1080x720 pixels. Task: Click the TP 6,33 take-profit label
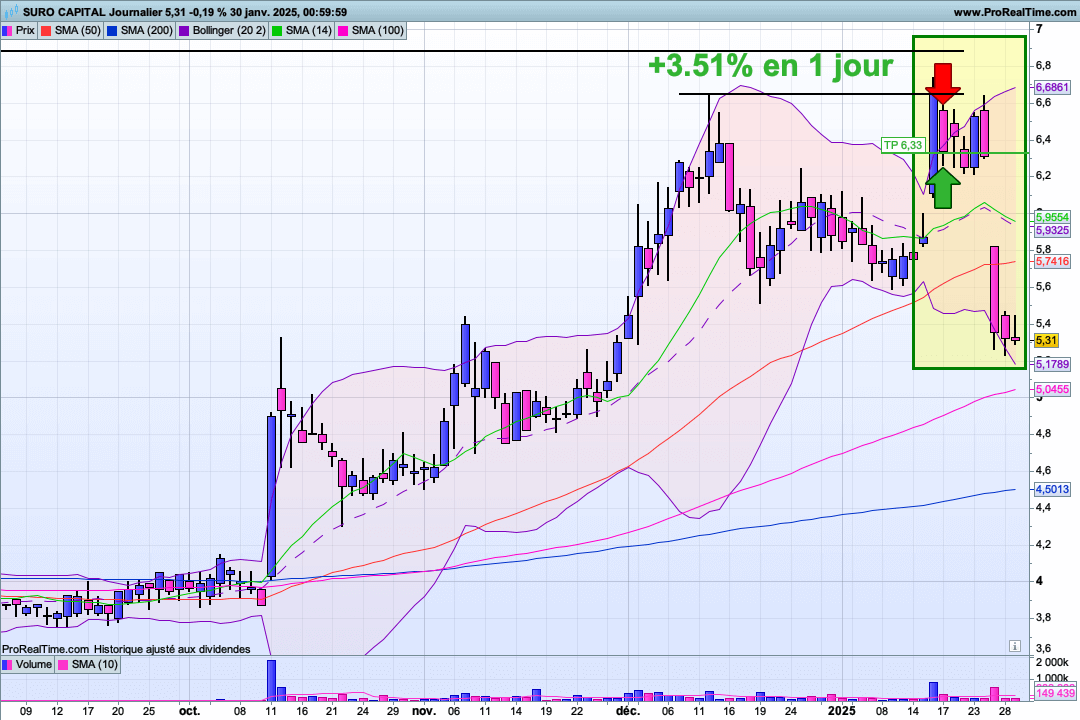point(902,145)
